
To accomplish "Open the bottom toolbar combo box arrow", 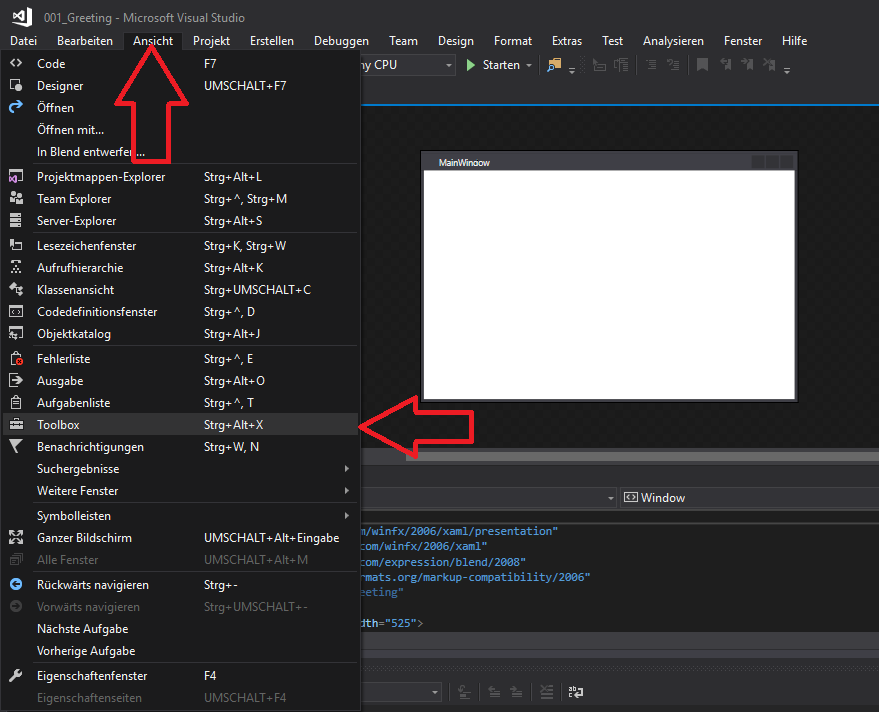I will click(x=435, y=692).
